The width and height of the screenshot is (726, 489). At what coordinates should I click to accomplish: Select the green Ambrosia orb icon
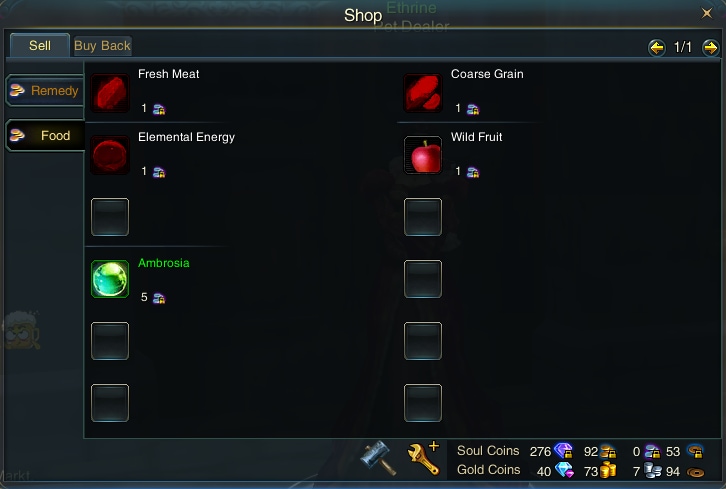tap(110, 279)
